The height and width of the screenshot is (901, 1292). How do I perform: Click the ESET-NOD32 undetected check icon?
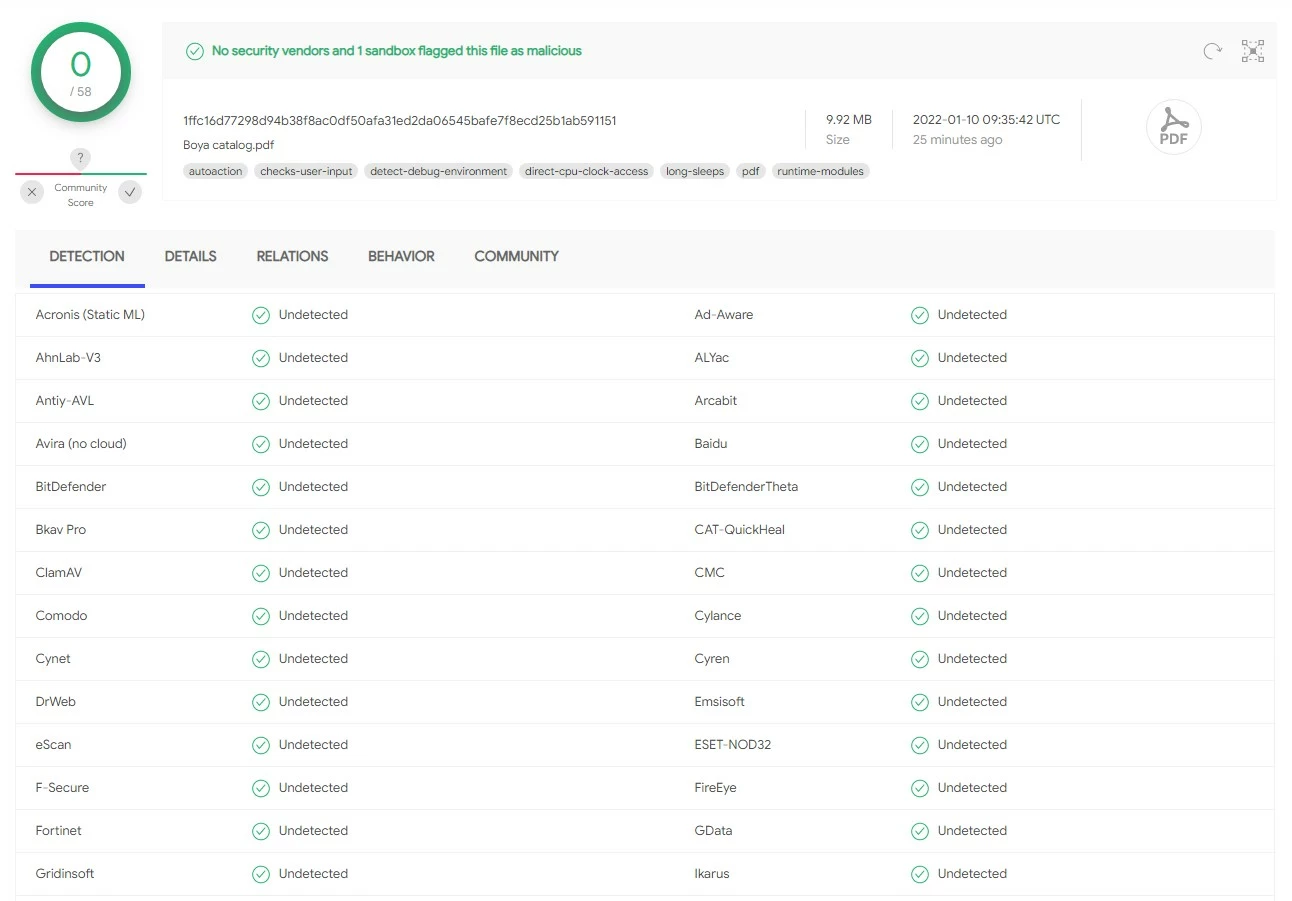click(x=920, y=745)
